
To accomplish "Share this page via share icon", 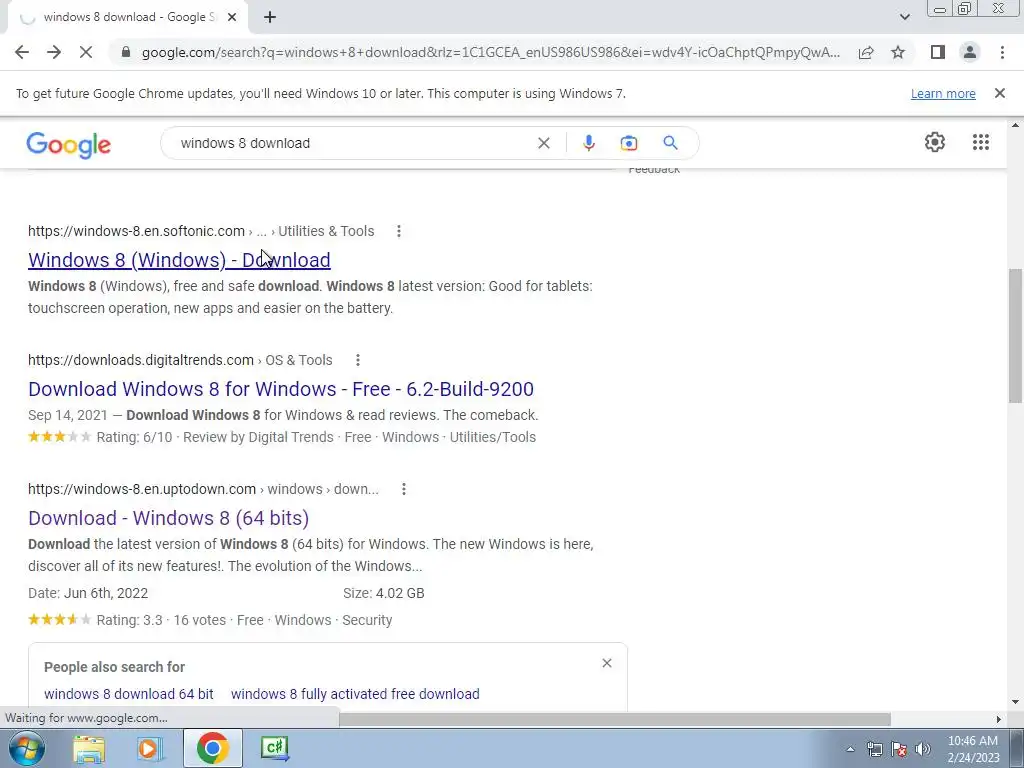I will point(866,52).
